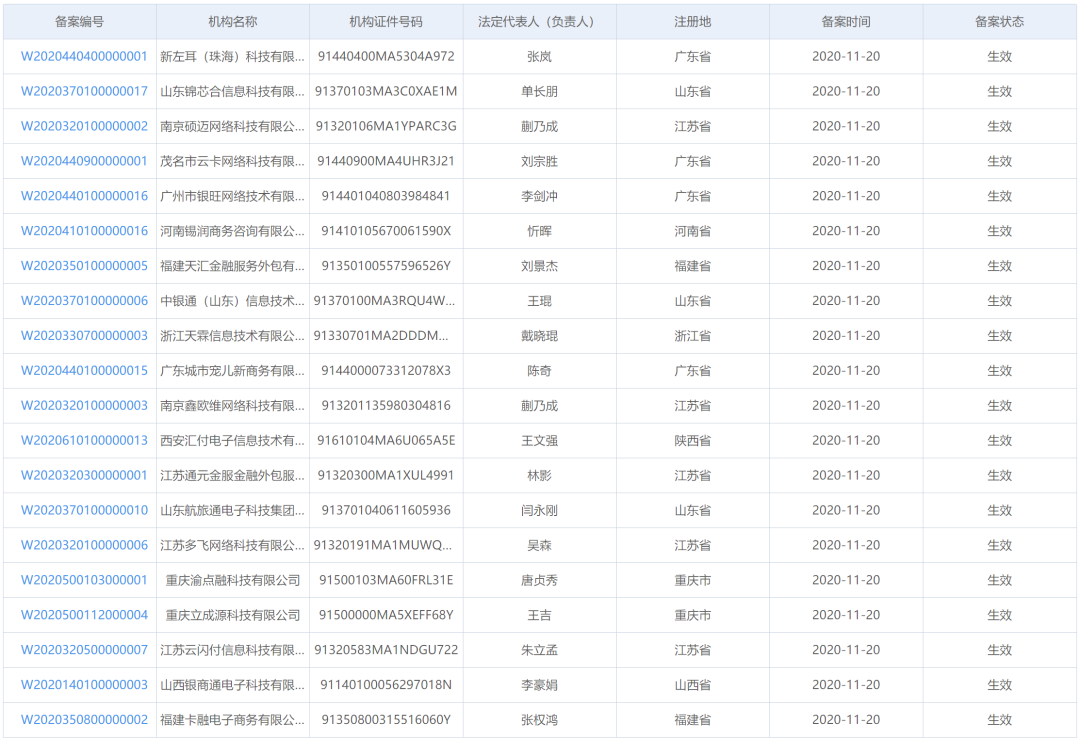Select organization 中银通（山东）信息技术... cell
Screen dimensions: 1080x740
pyautogui.click(x=233, y=301)
